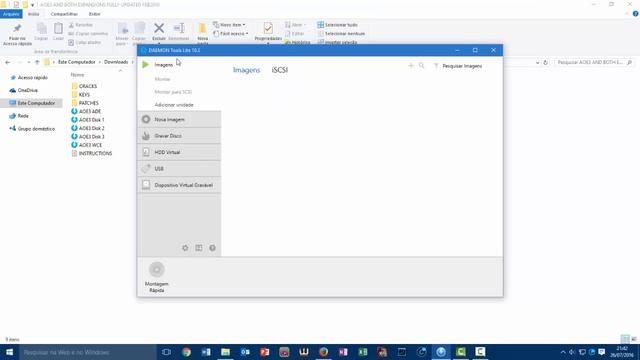Click Inverter seleção in the ribbon
Screen dimensions: 640x360
338,42
